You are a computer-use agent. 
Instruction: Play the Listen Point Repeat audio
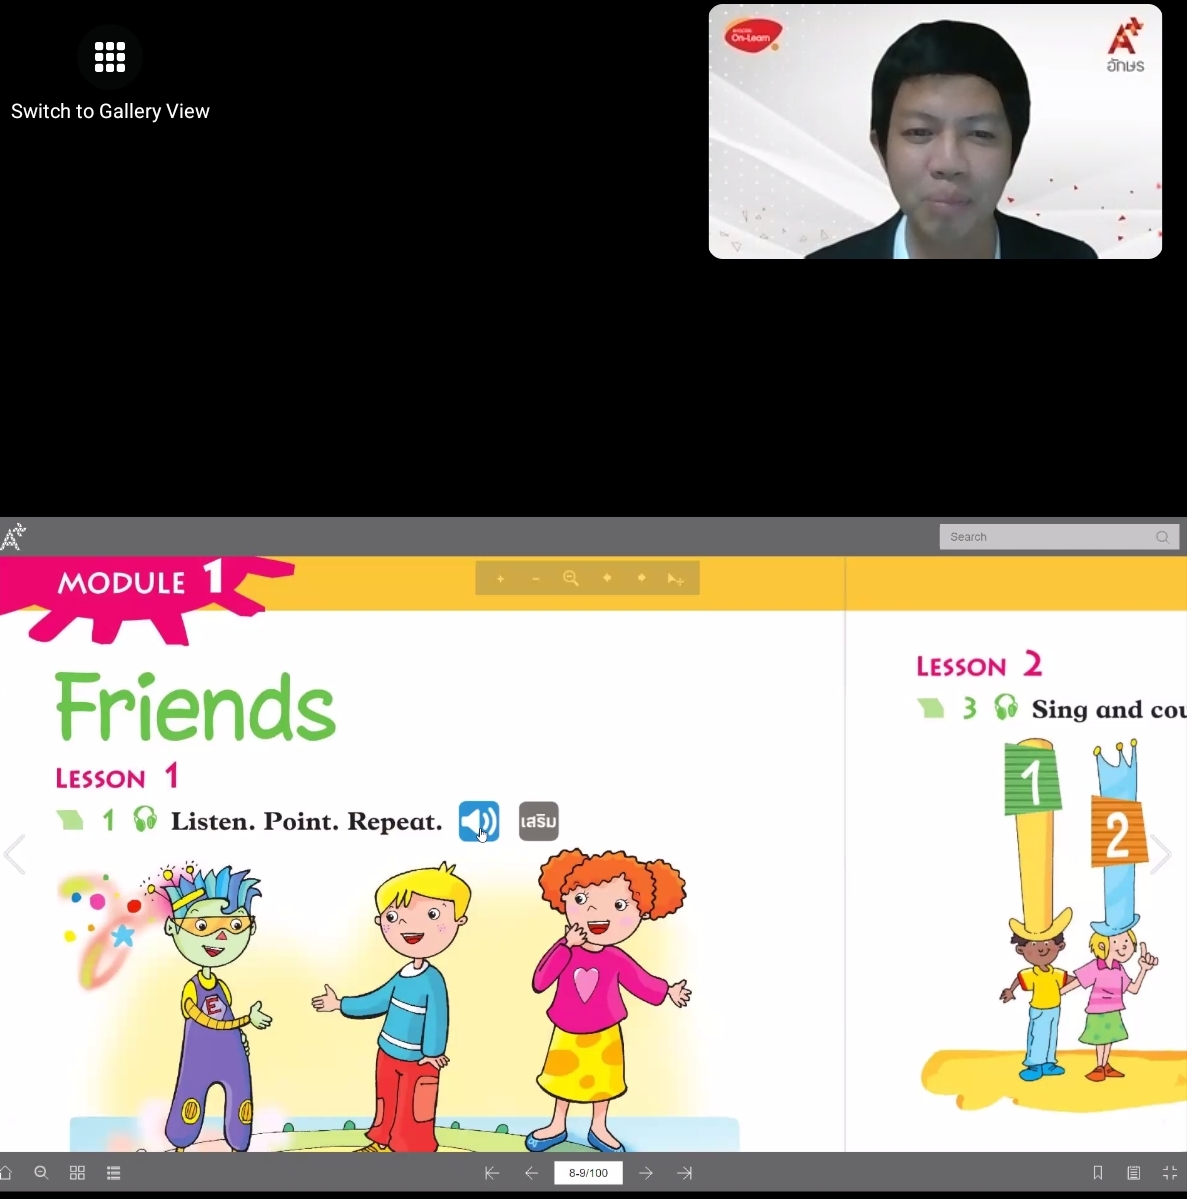click(x=479, y=821)
